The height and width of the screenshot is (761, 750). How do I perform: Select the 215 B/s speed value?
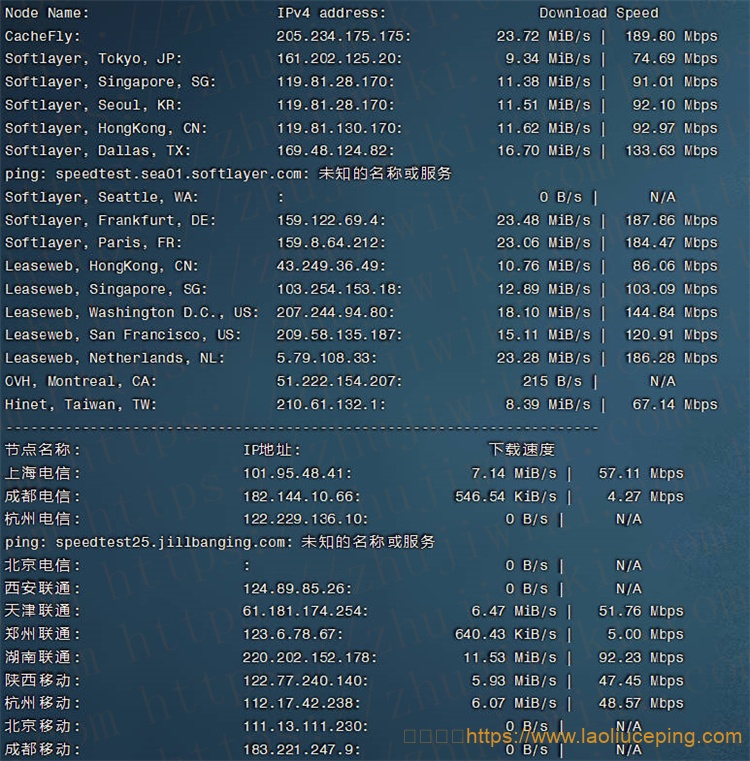[x=552, y=382]
